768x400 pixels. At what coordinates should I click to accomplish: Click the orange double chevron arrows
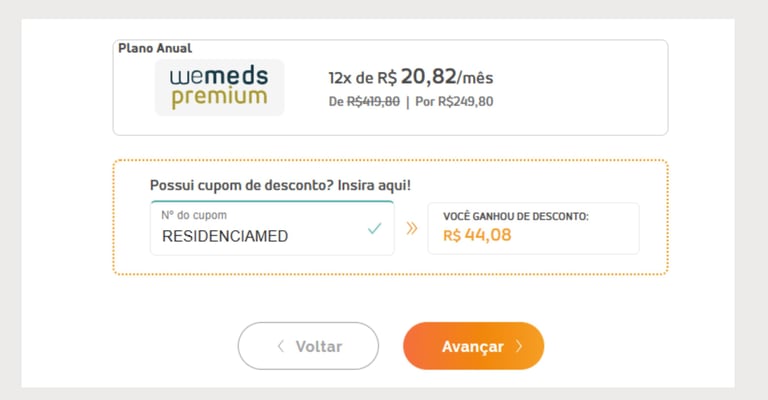pyautogui.click(x=411, y=229)
